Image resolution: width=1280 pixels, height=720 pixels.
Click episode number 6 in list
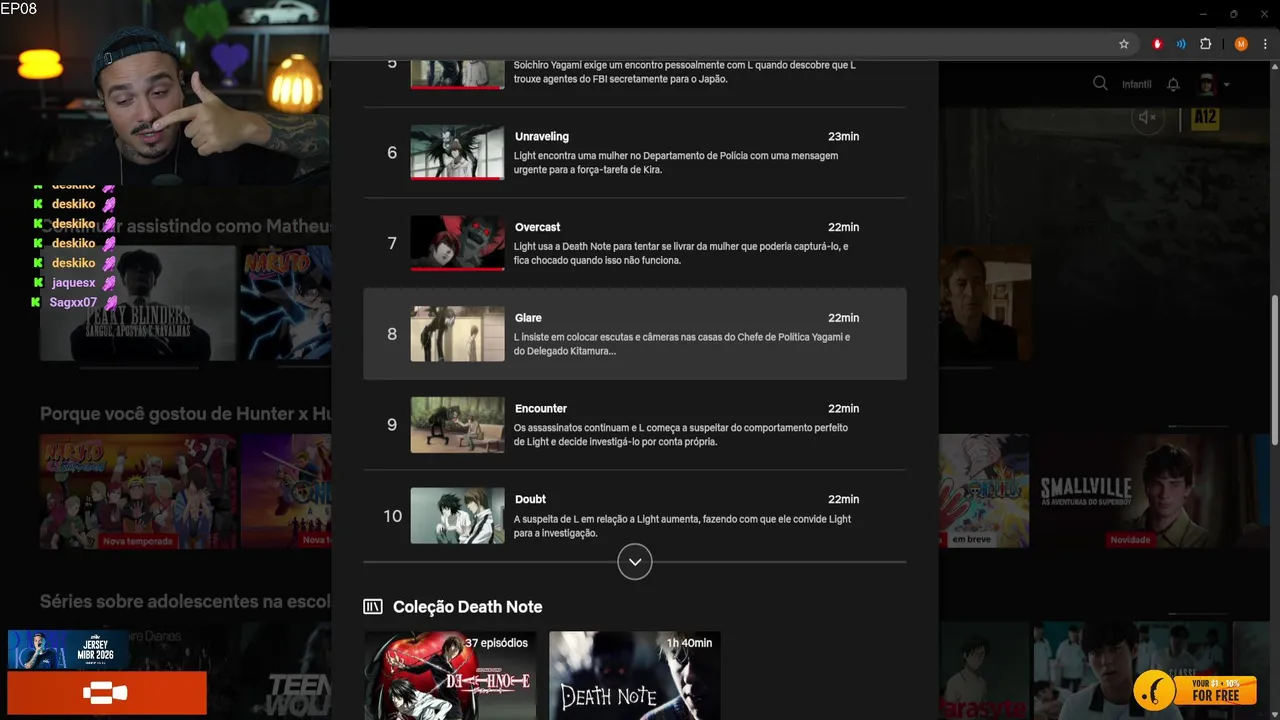[x=392, y=153]
